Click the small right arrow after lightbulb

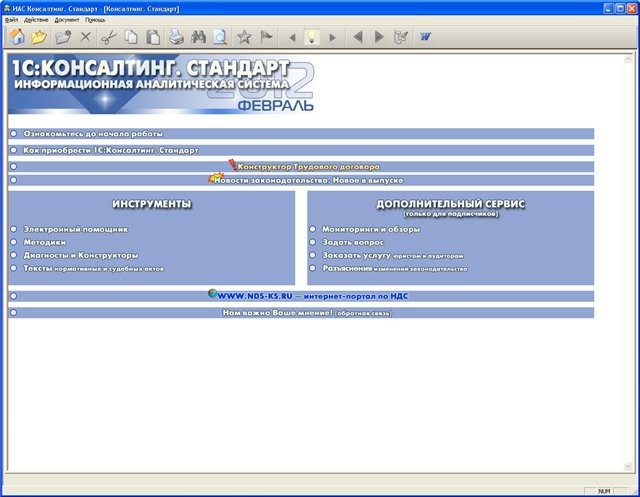click(332, 38)
